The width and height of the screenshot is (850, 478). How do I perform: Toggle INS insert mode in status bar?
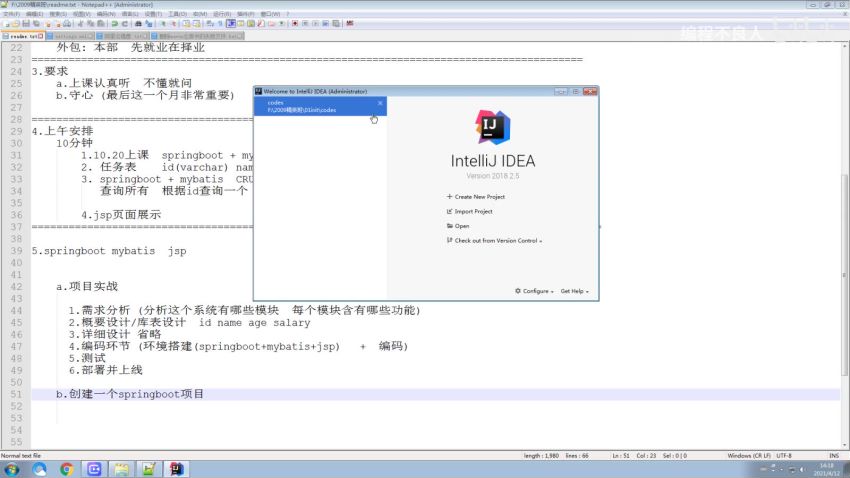point(834,456)
